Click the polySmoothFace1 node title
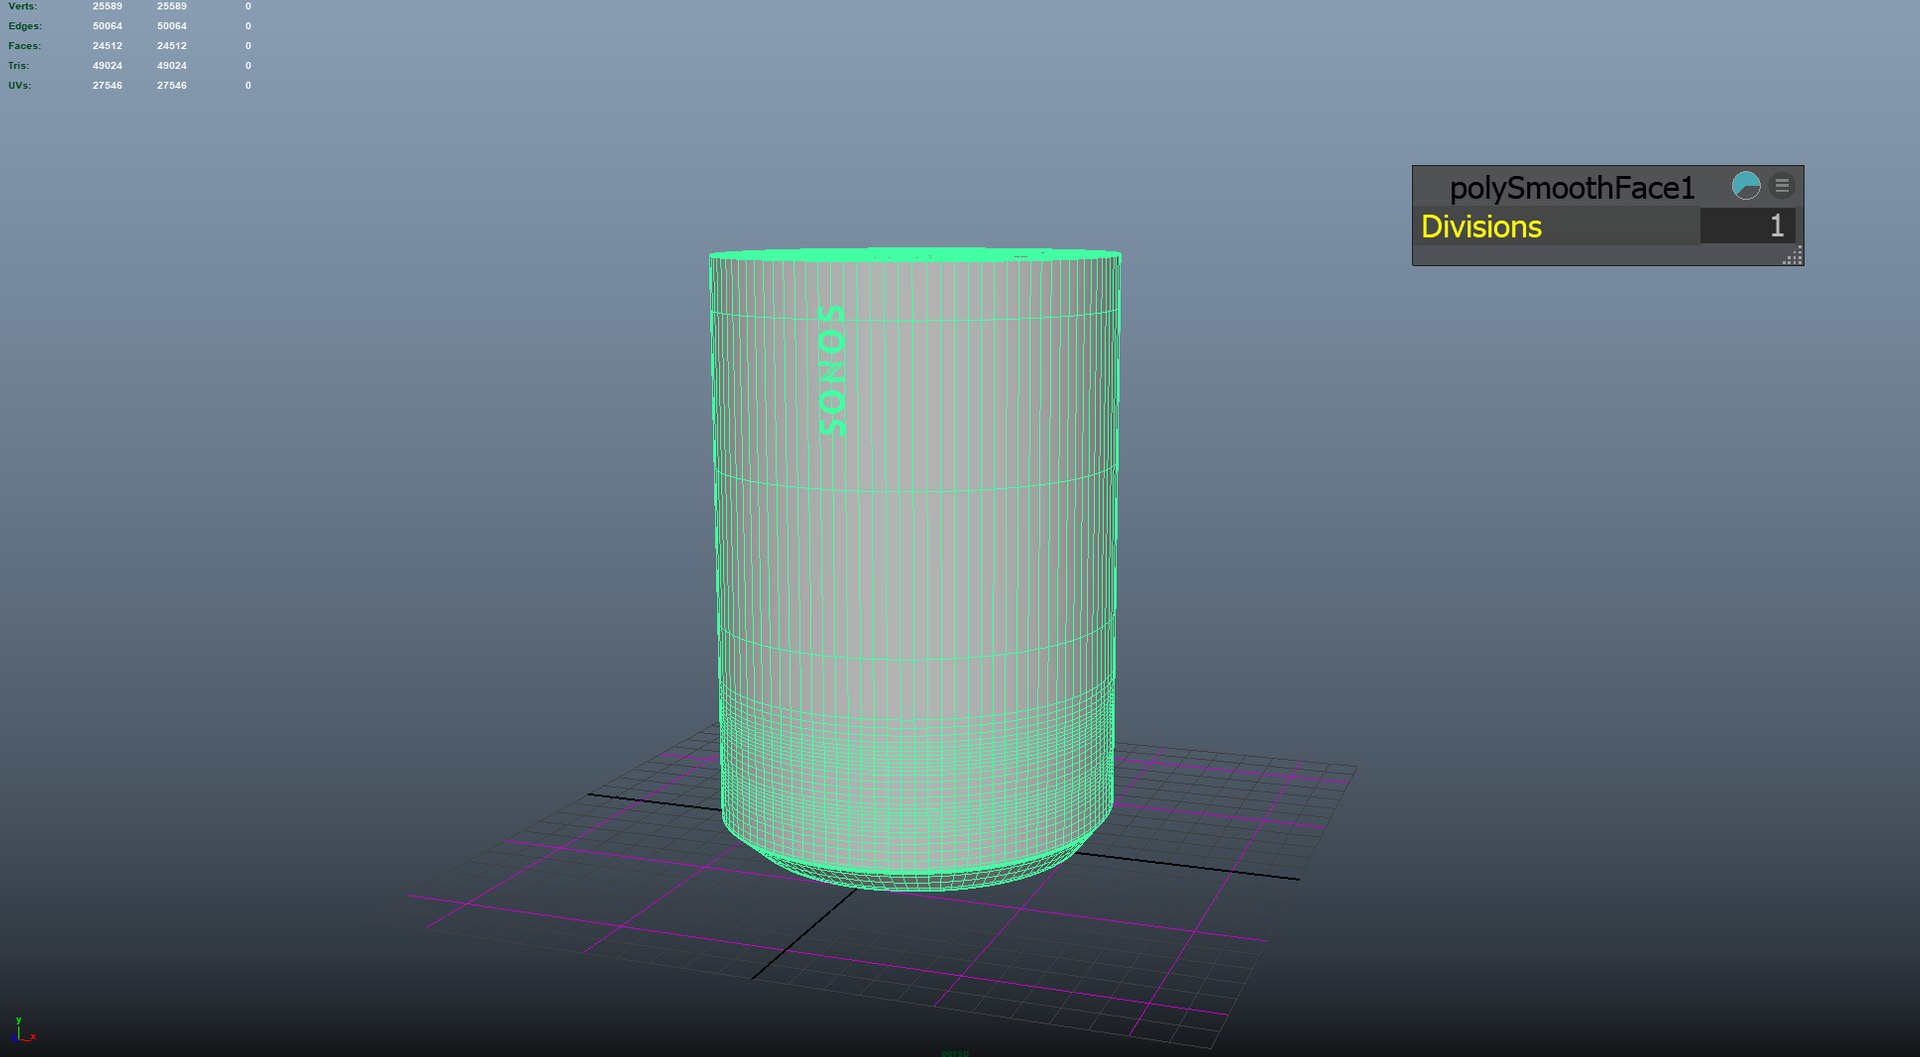1920x1057 pixels. [1572, 187]
